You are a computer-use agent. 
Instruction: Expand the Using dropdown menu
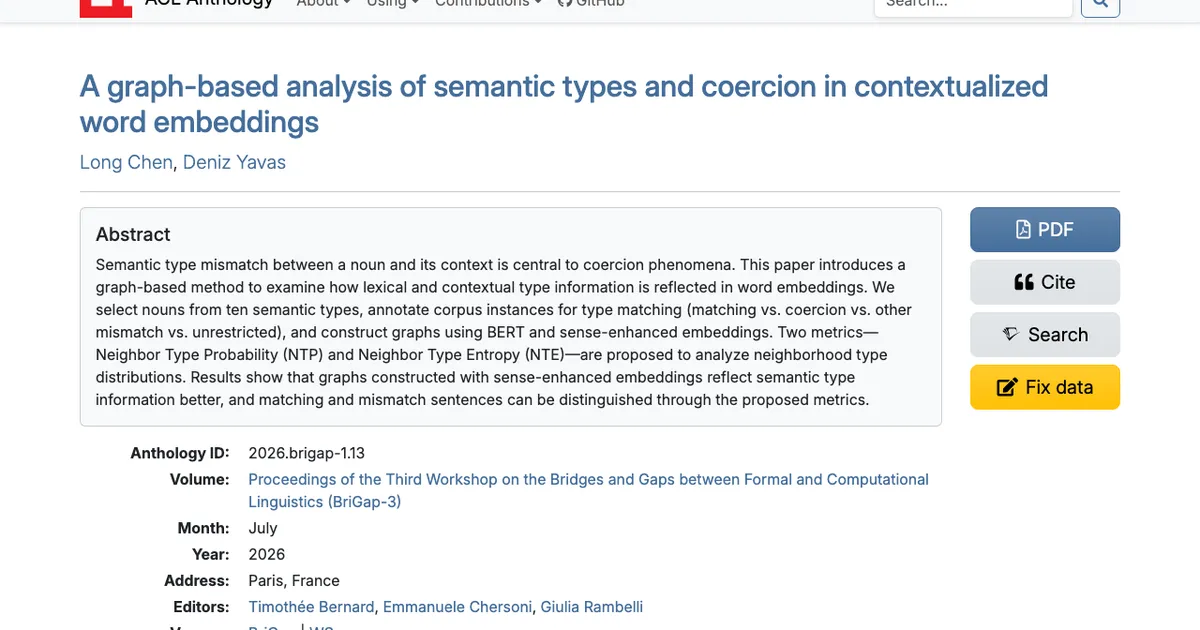393,3
